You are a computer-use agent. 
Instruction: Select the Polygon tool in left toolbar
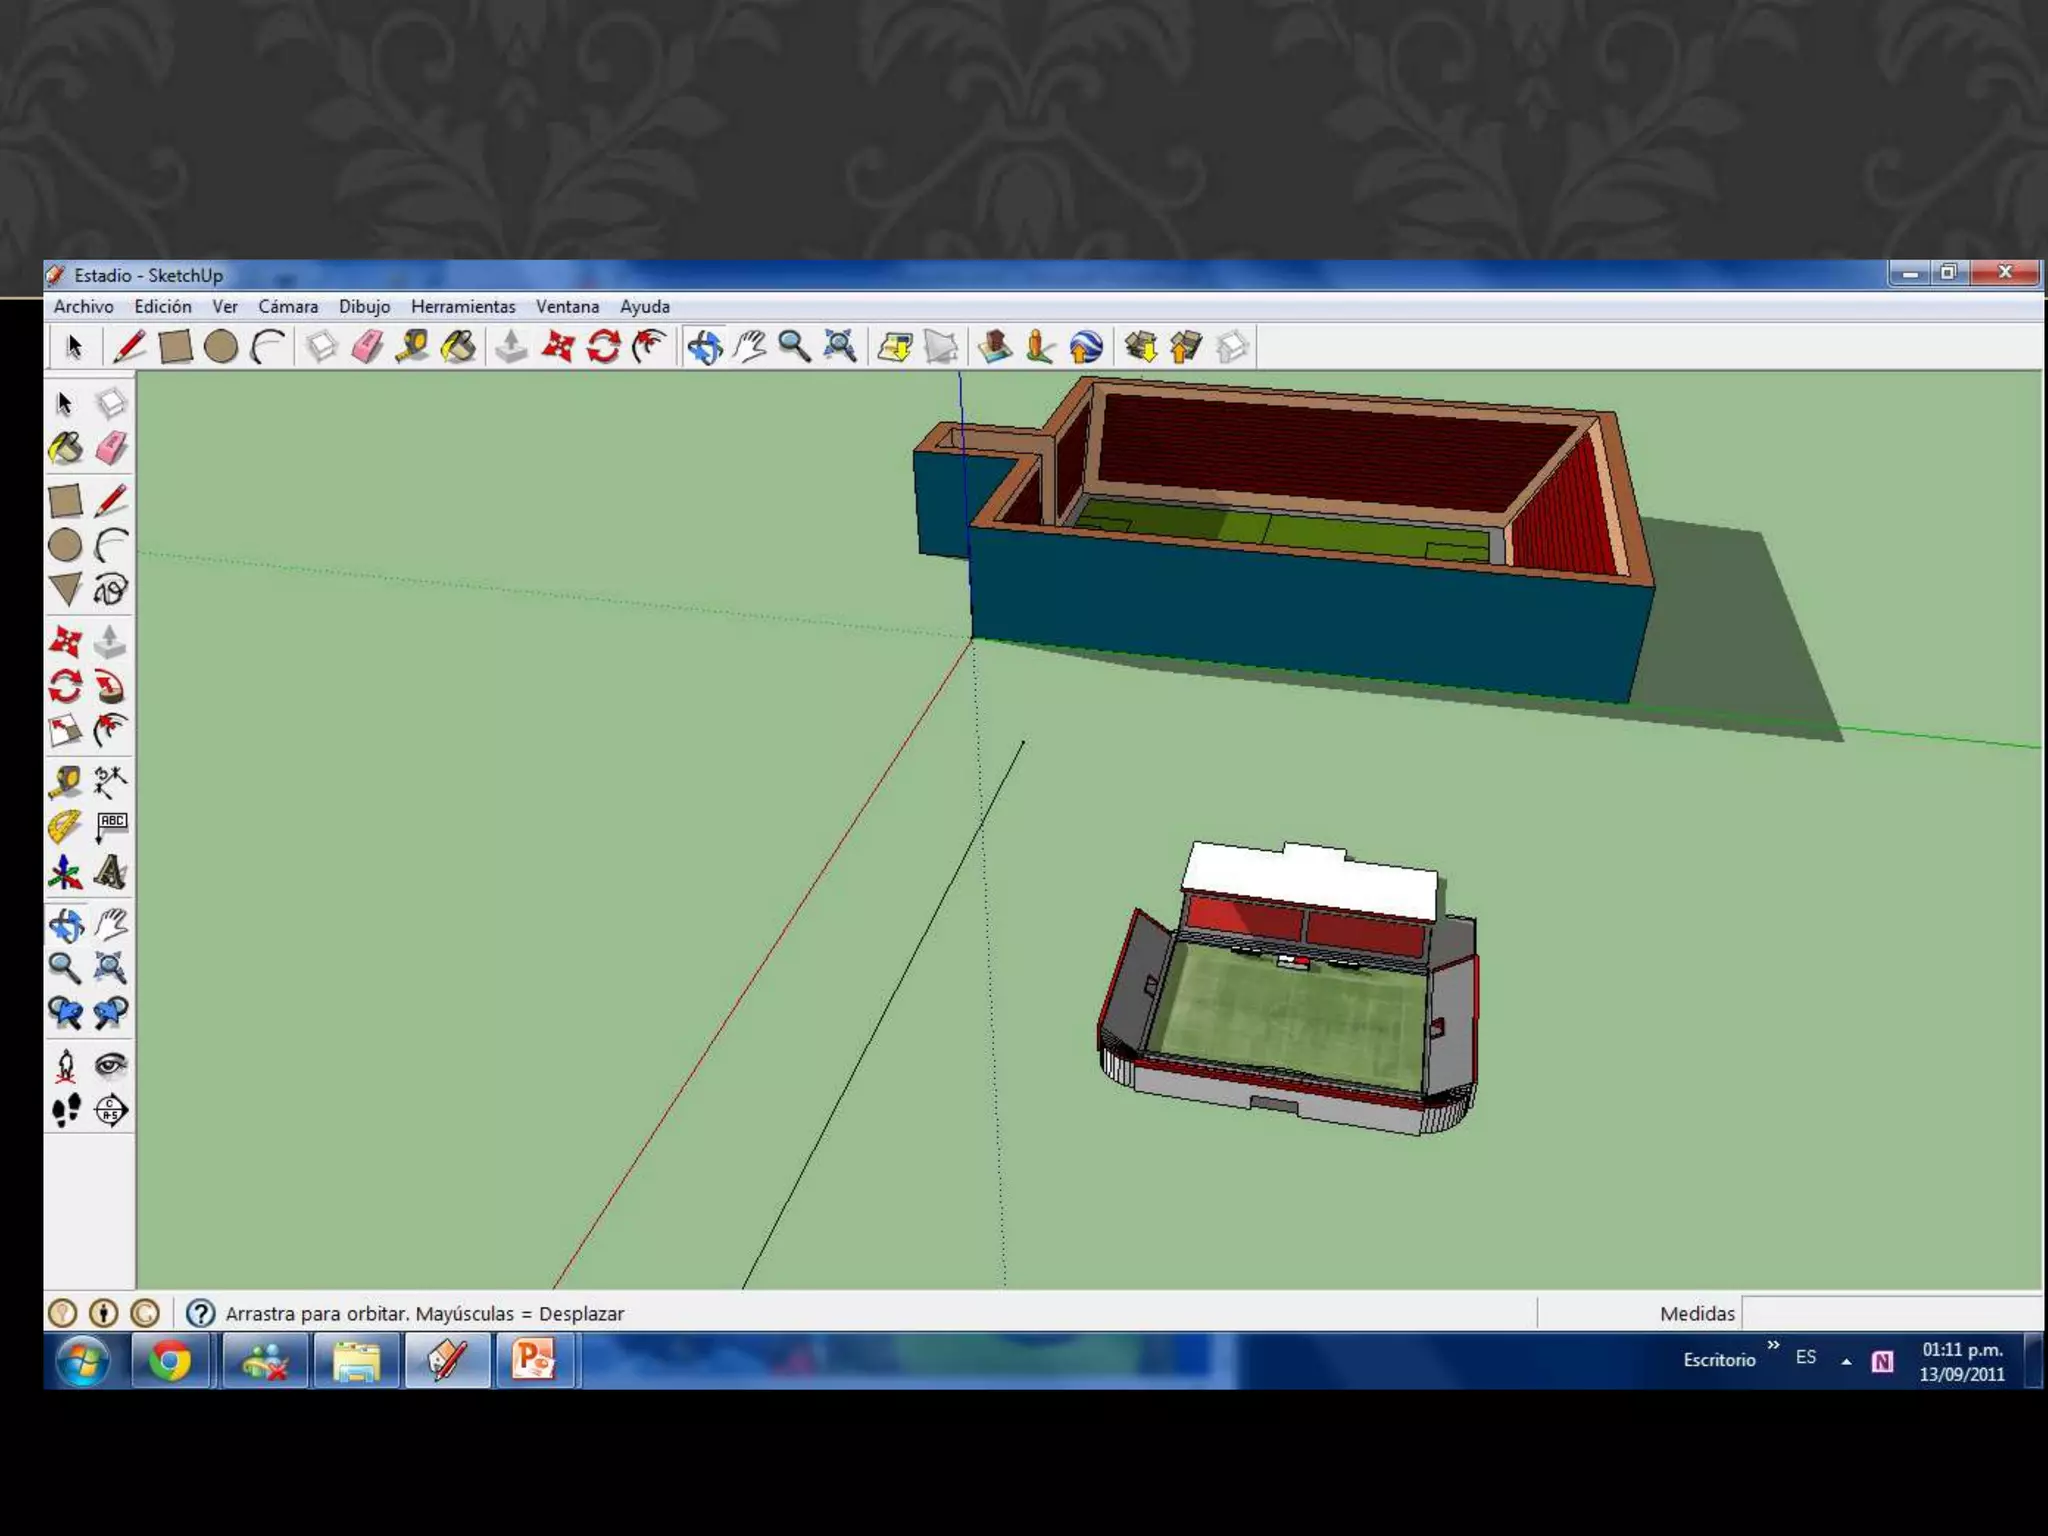pyautogui.click(x=65, y=590)
